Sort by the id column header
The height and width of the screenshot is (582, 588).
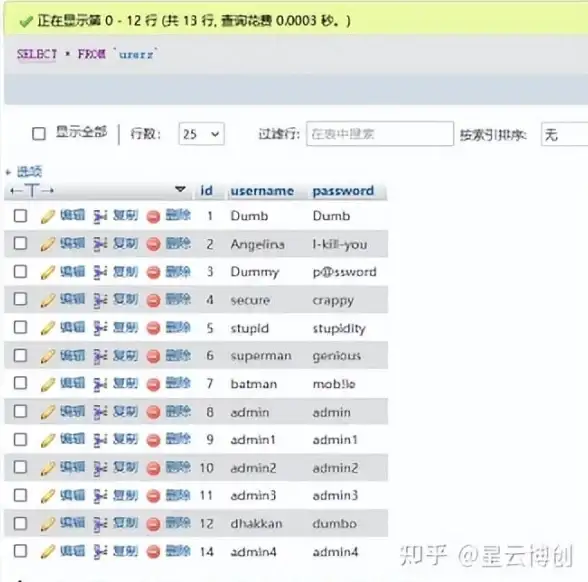tap(207, 190)
